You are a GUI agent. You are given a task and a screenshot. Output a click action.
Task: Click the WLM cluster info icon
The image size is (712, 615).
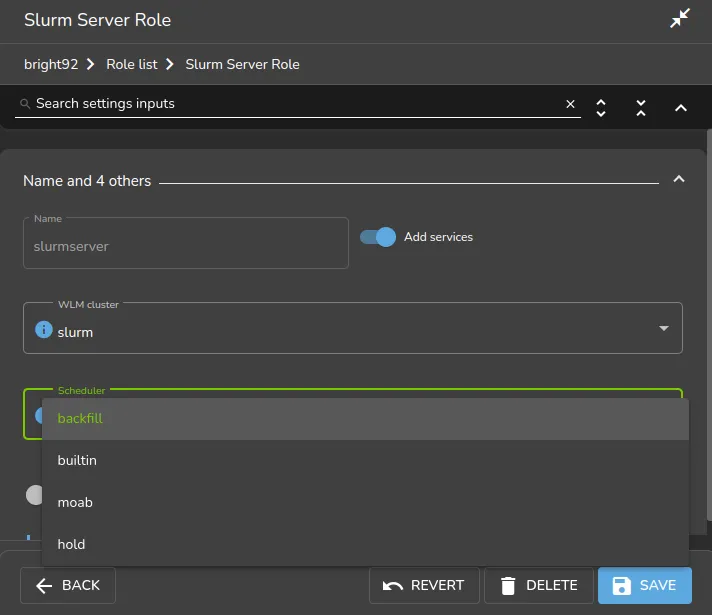tap(44, 330)
